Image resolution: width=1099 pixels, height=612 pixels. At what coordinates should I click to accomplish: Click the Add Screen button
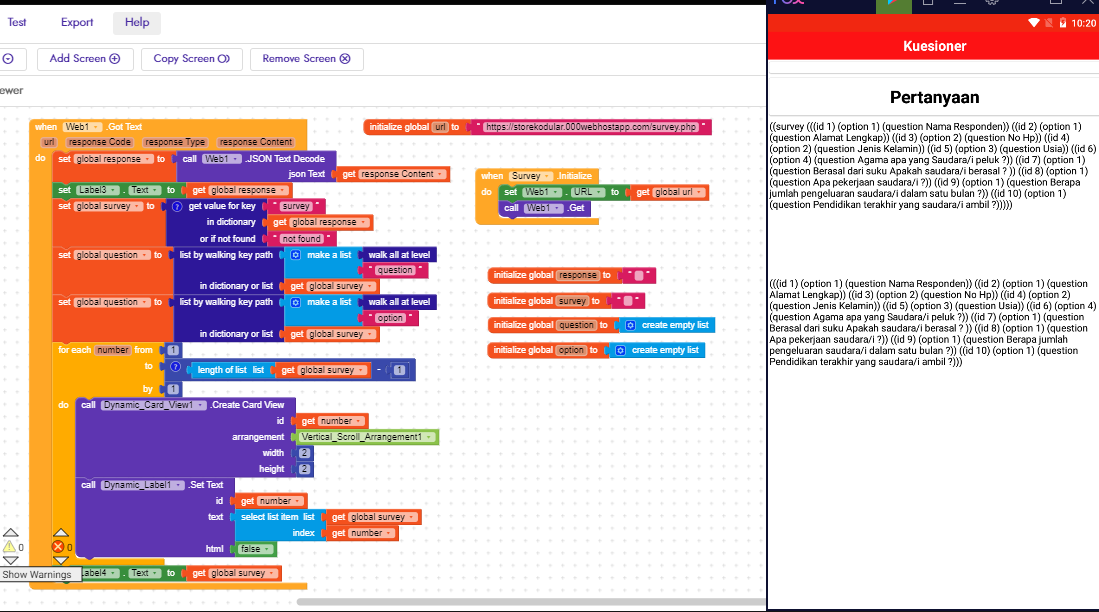[x=85, y=59]
